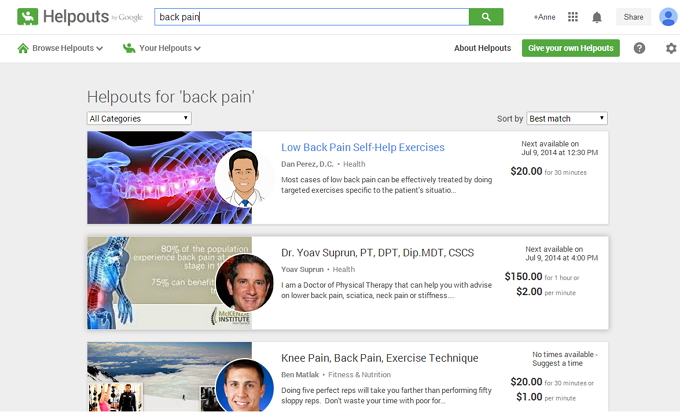Screen dimensions: 680x412
Task: Click the Ben Matlak provider name
Action: click(x=300, y=375)
